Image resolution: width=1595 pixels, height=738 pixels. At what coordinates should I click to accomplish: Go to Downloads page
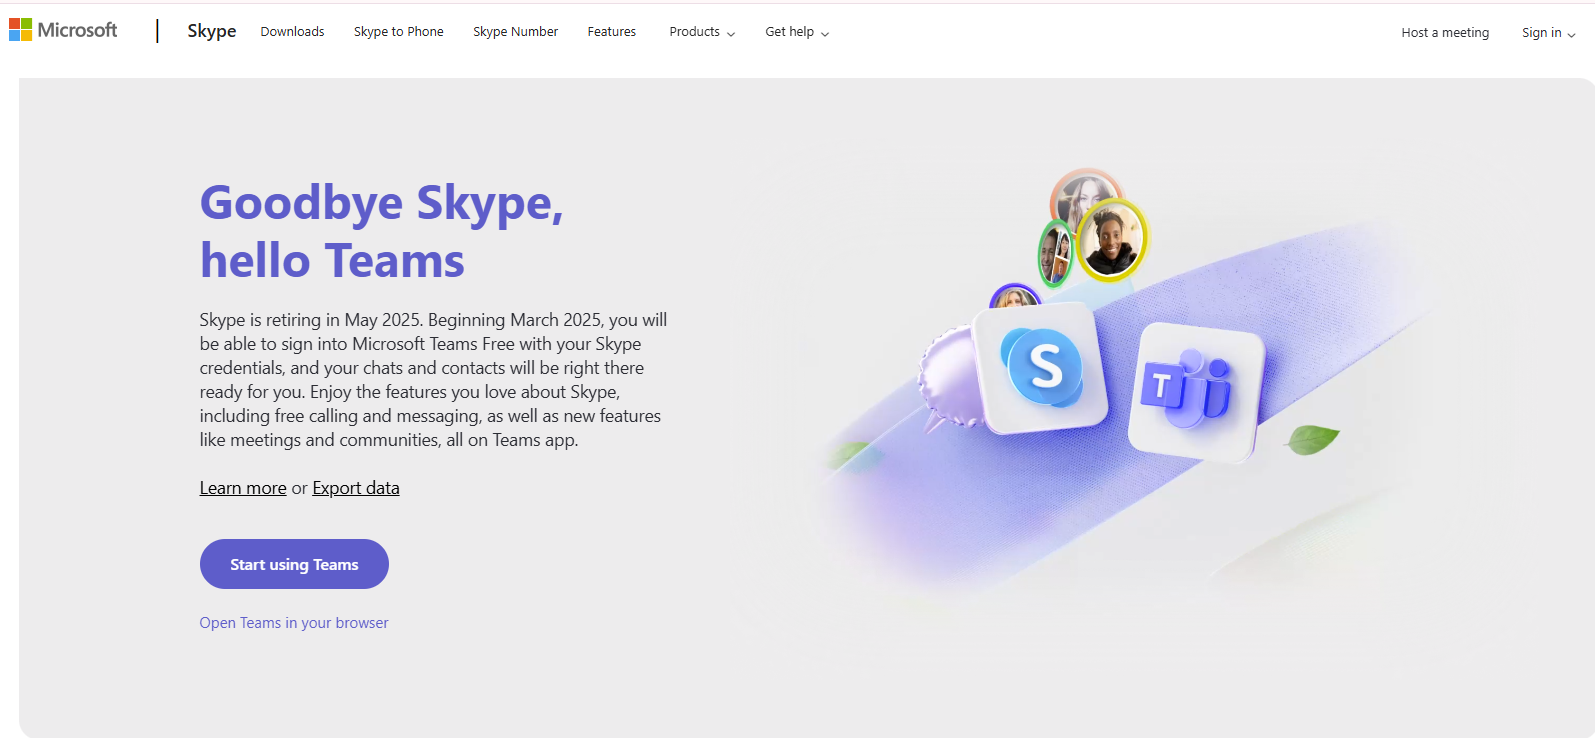pos(292,32)
